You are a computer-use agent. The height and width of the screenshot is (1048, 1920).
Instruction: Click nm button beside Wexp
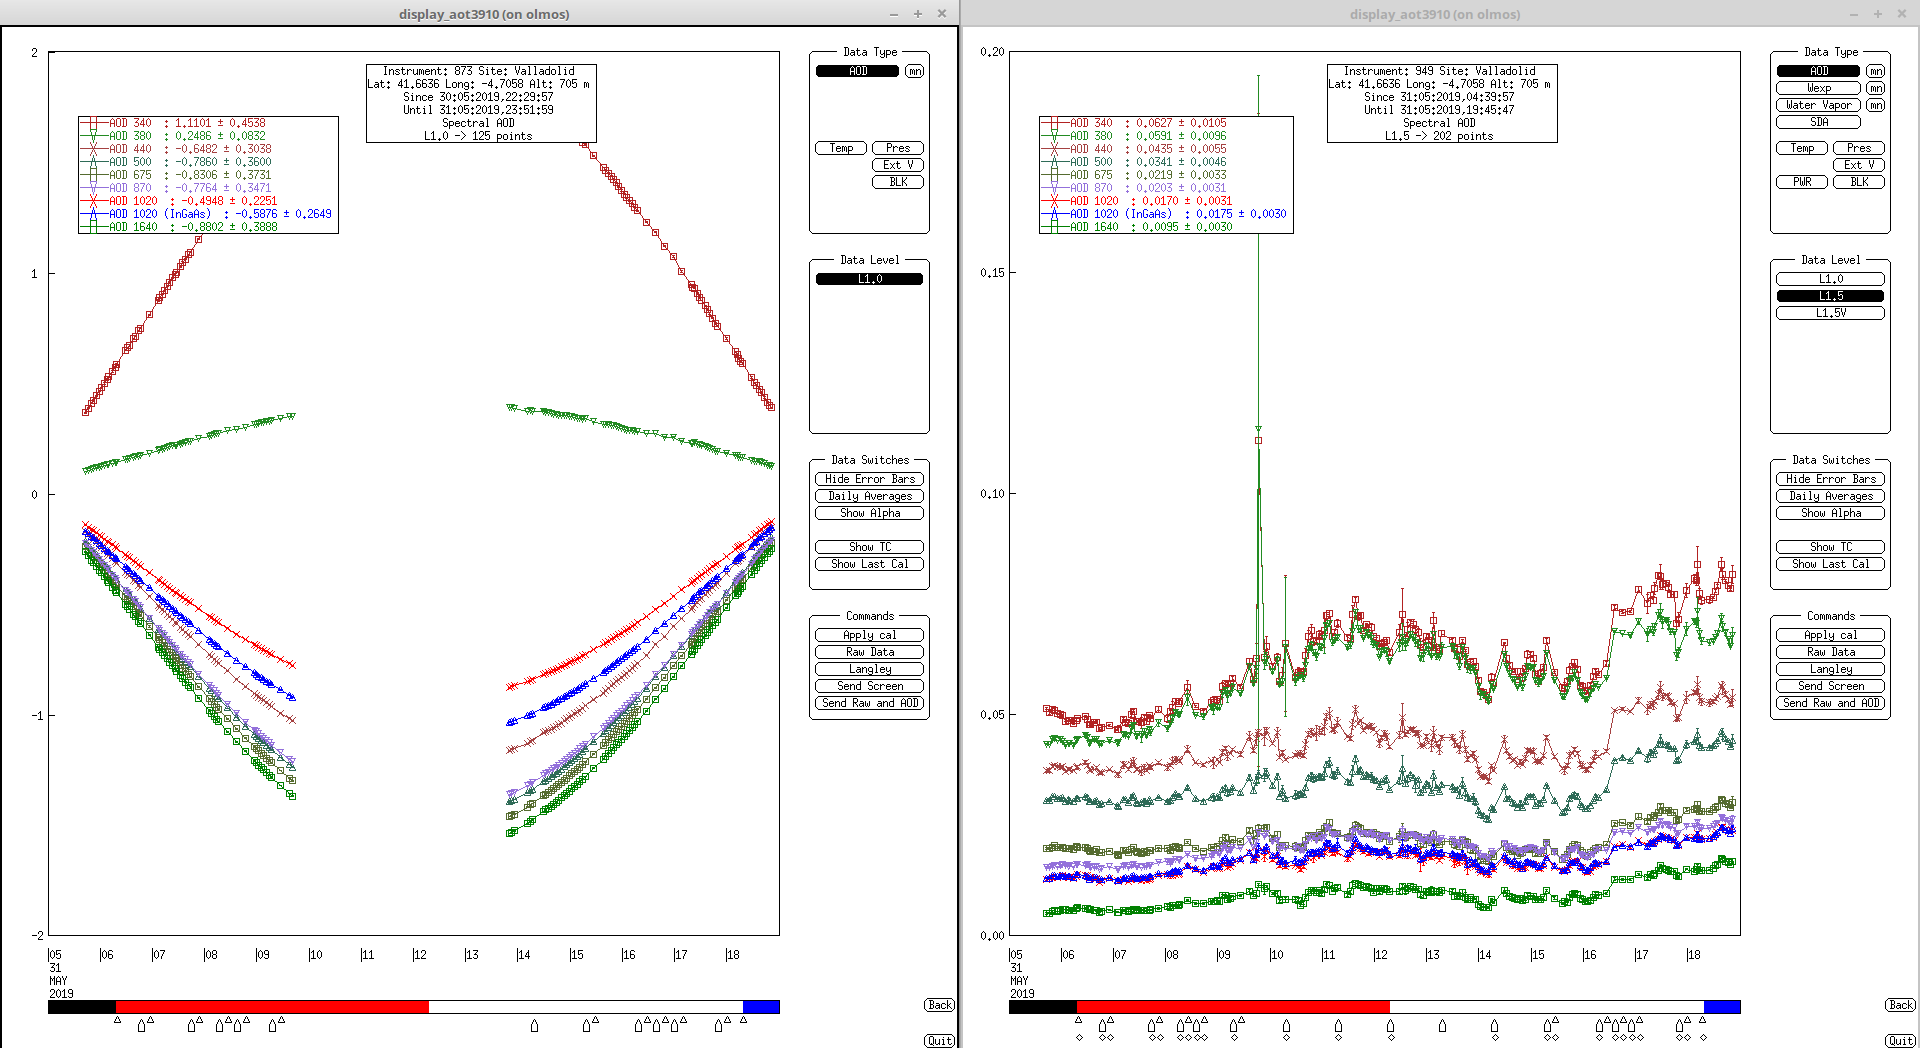pyautogui.click(x=1875, y=88)
